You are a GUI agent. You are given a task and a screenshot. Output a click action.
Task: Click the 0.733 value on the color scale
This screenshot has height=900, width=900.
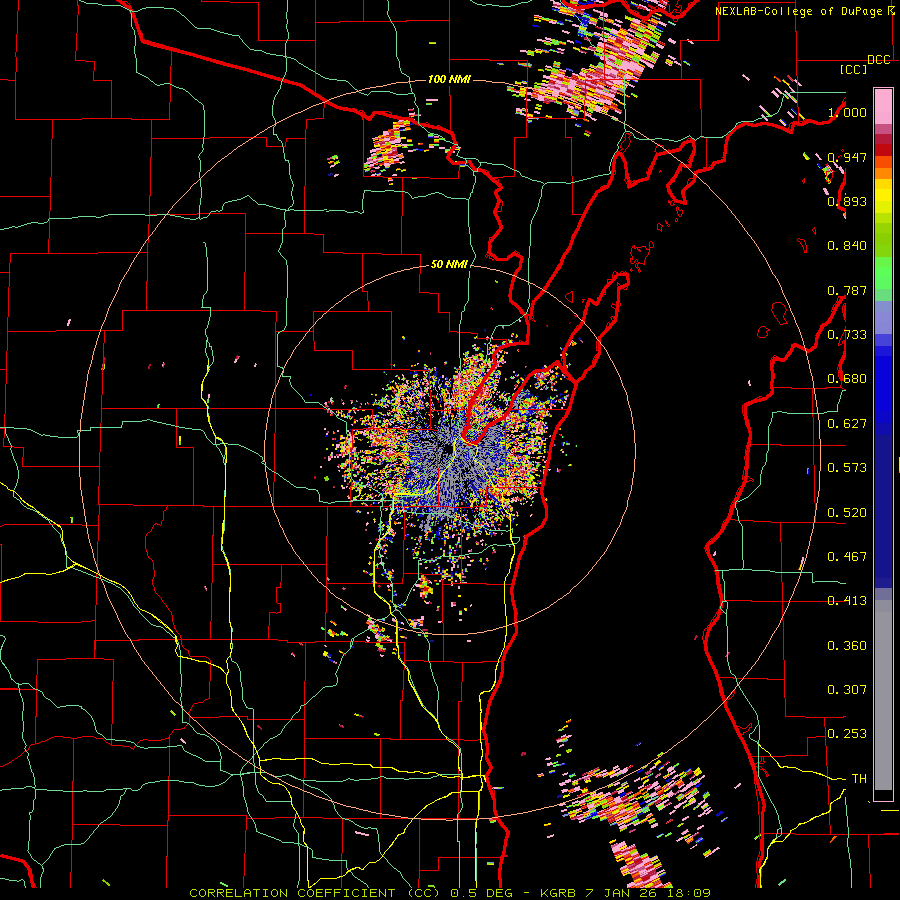(x=847, y=335)
